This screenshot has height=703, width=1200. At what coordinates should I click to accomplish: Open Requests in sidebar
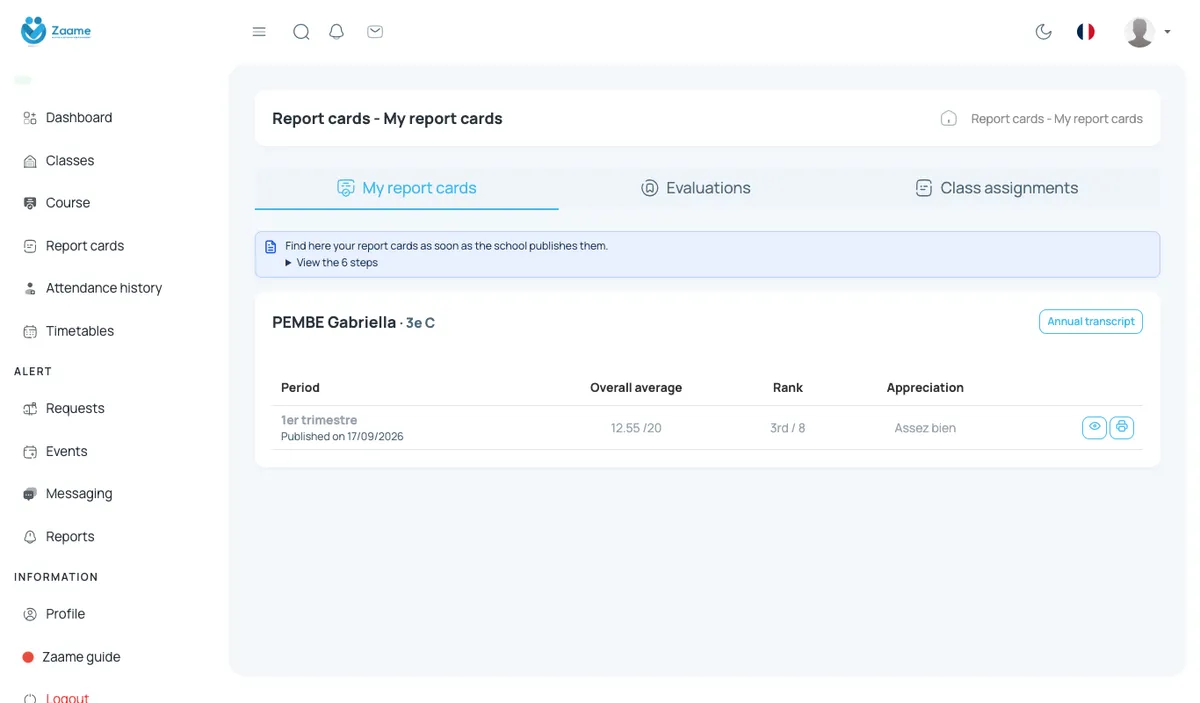(64, 409)
